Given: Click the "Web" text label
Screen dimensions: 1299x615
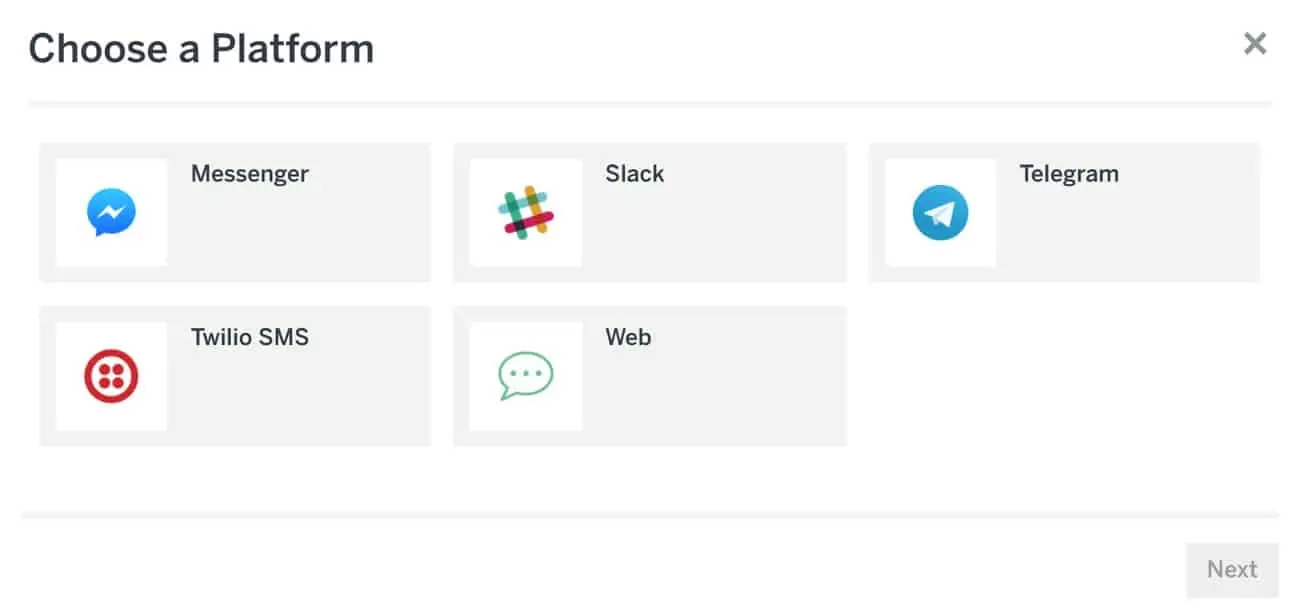Looking at the screenshot, I should pyautogui.click(x=628, y=338).
